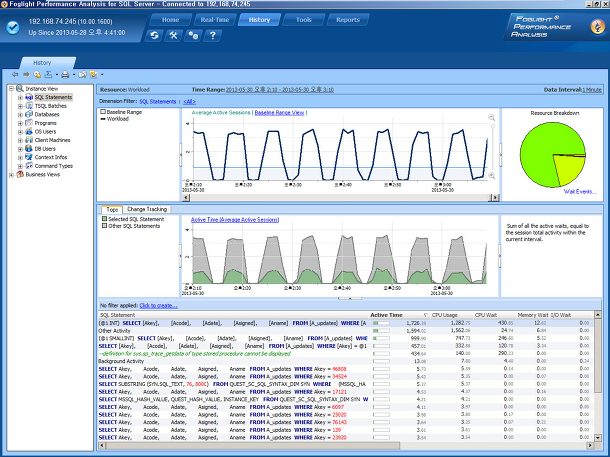Image resolution: width=610 pixels, height=457 pixels.
Task: Click the yellow notes toolbar icon
Action: [x=93, y=74]
